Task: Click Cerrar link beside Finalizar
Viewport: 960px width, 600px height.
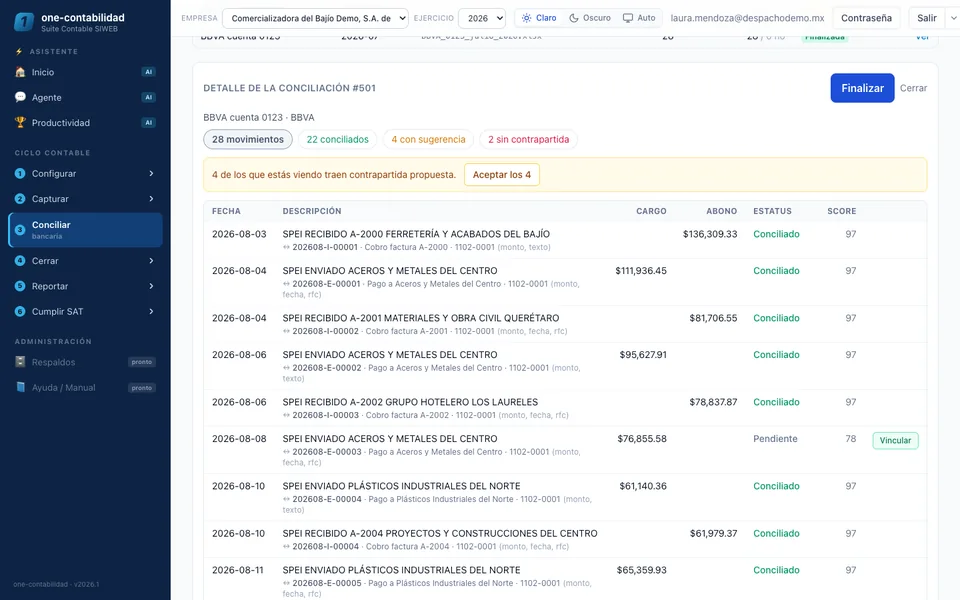Action: [913, 88]
